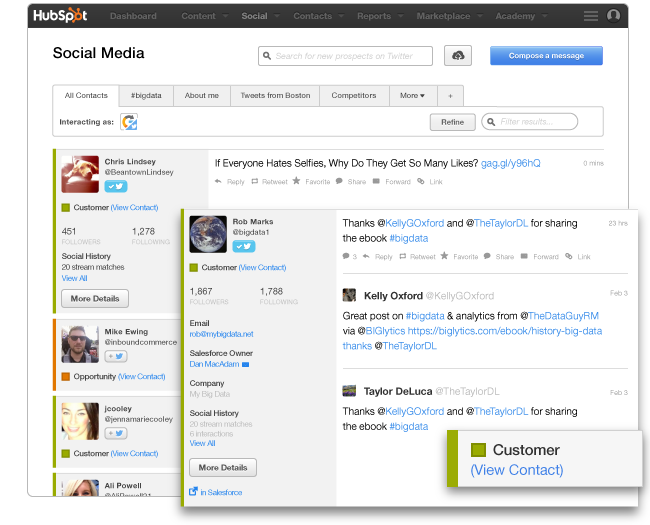Open the View Contact link in Customer callout
This screenshot has width=650, height=525.
tap(517, 470)
